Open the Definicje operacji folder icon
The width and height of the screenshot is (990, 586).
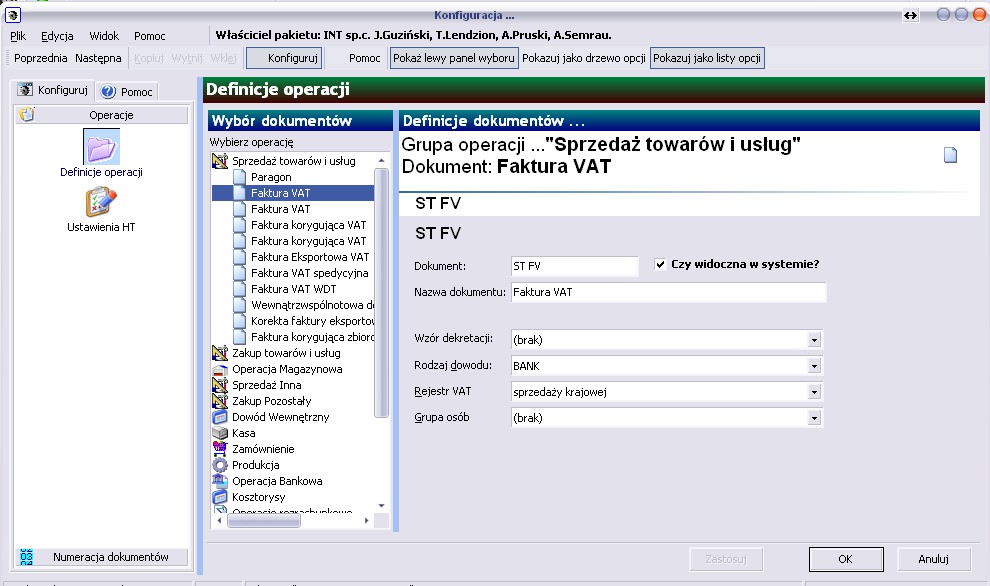[x=102, y=146]
